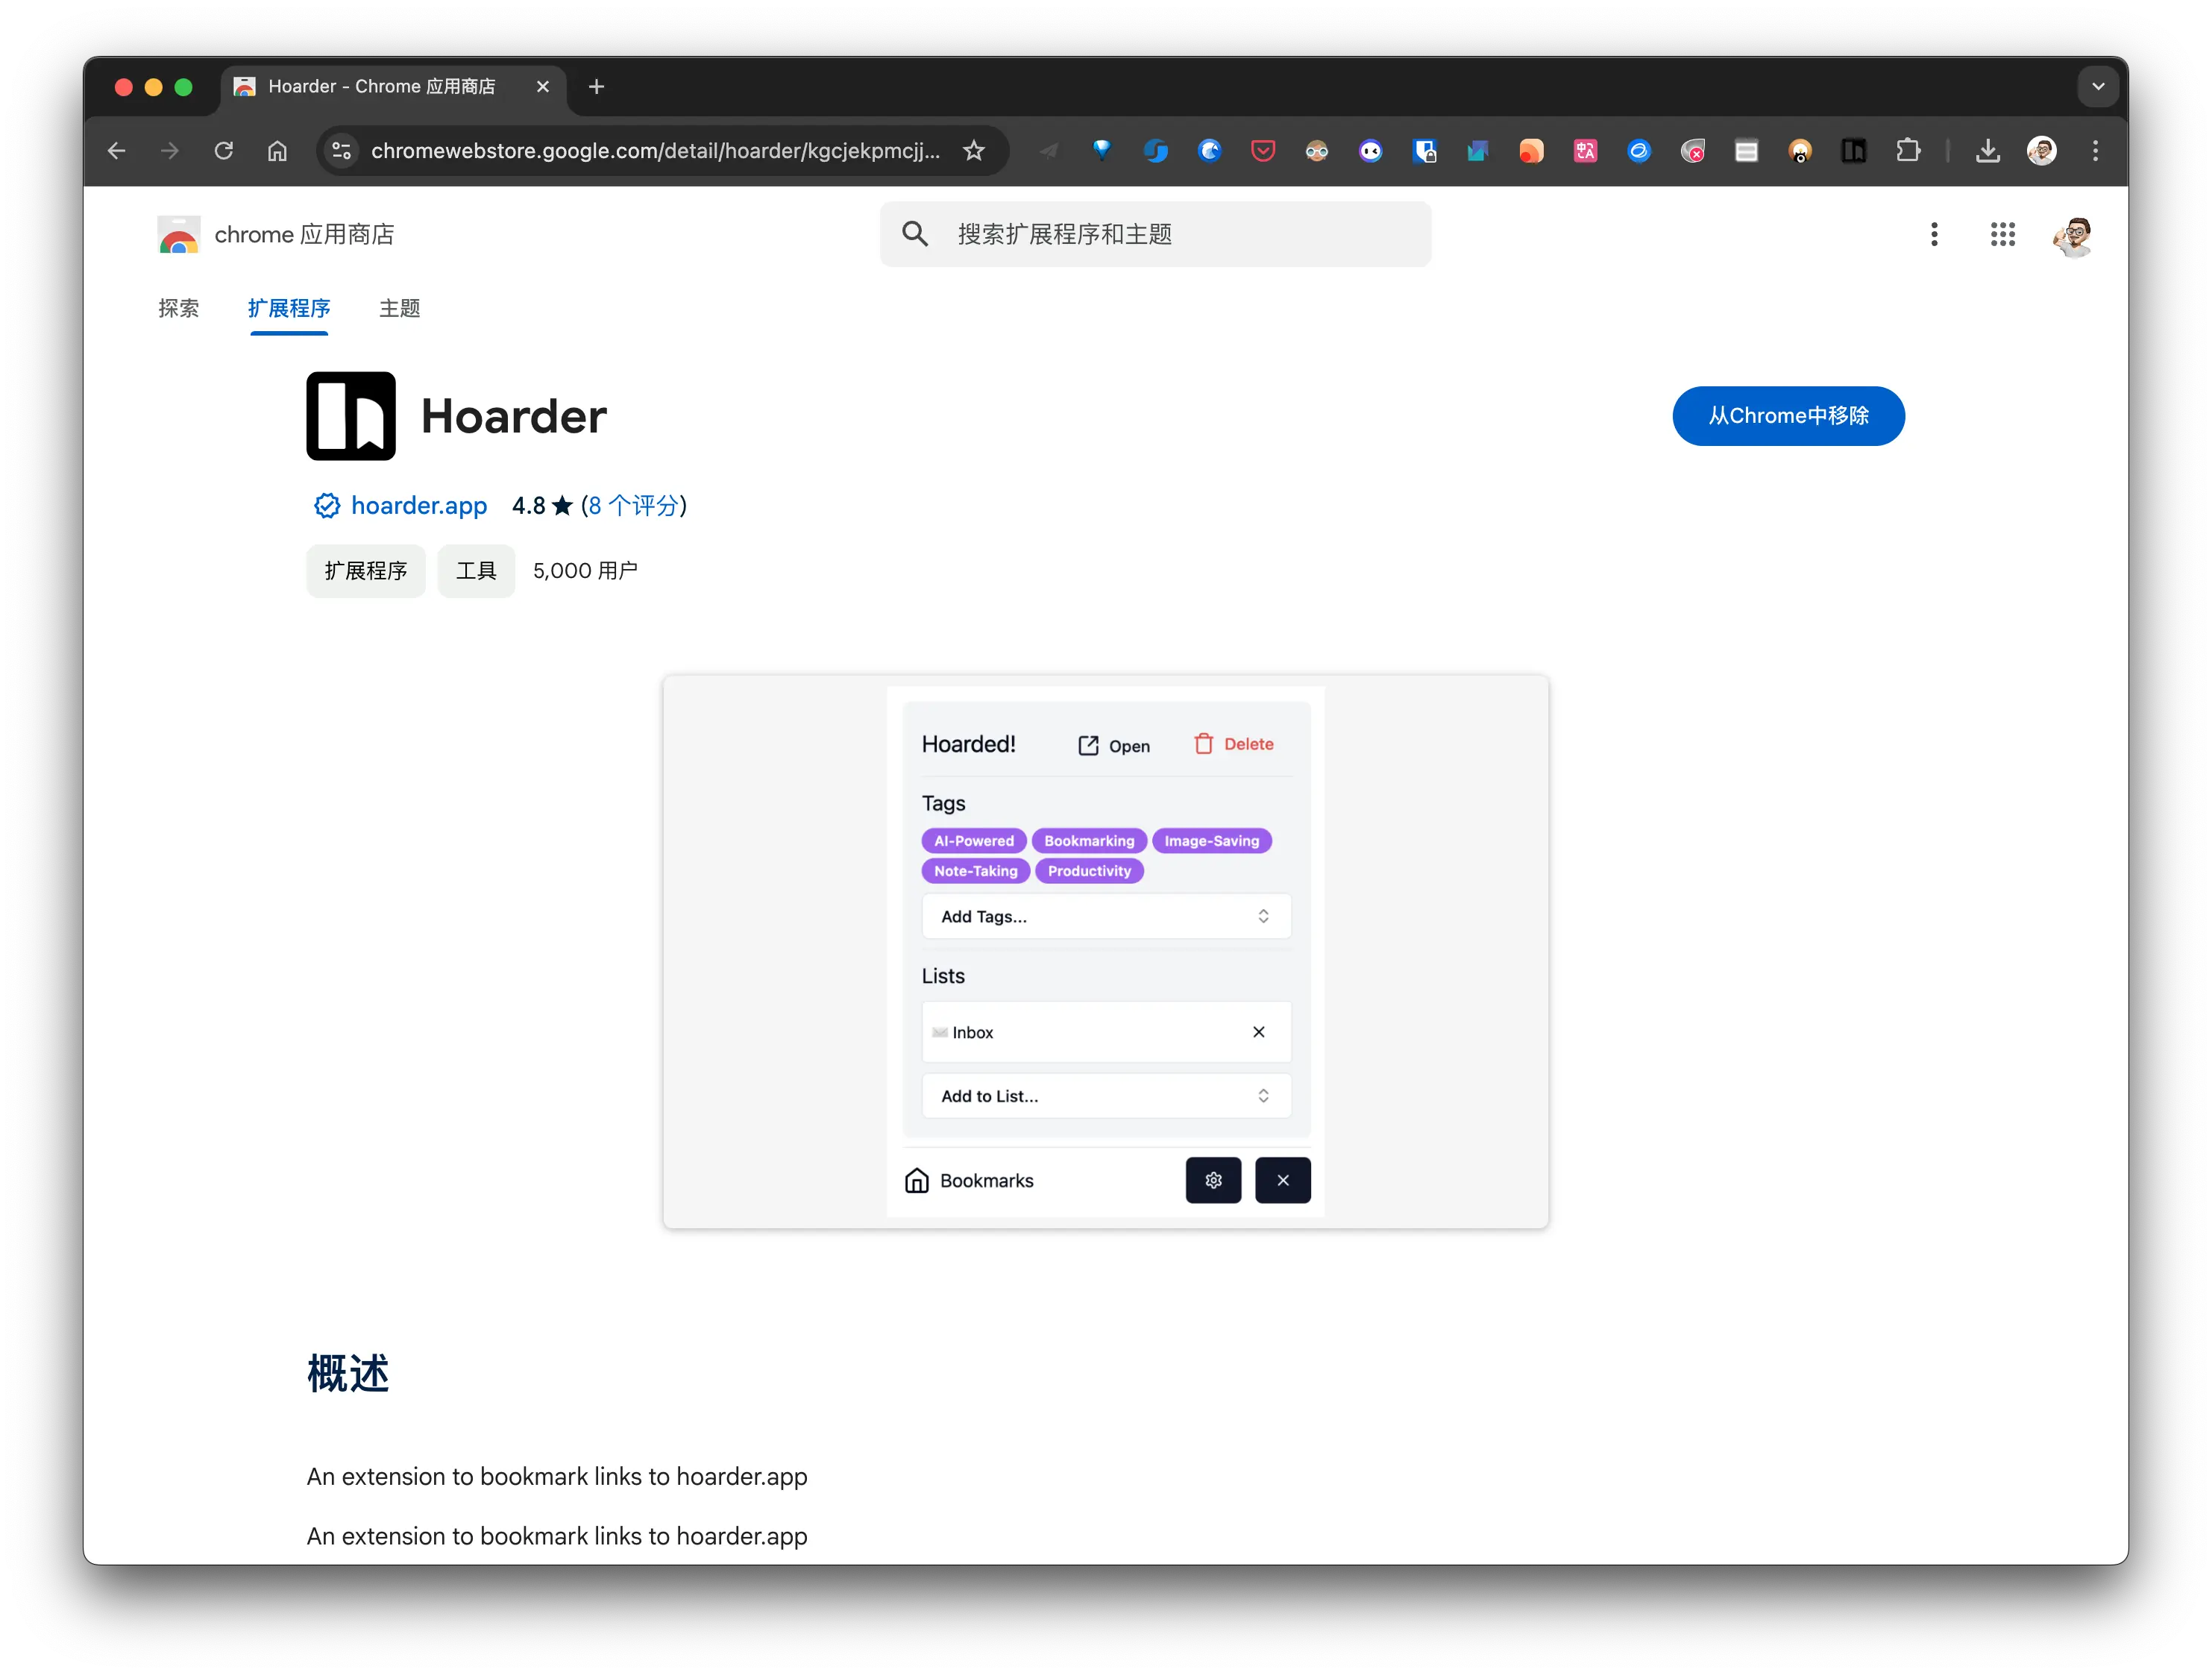This screenshot has width=2212, height=1675.
Task: Open the hoarder.app publisher link
Action: (418, 506)
